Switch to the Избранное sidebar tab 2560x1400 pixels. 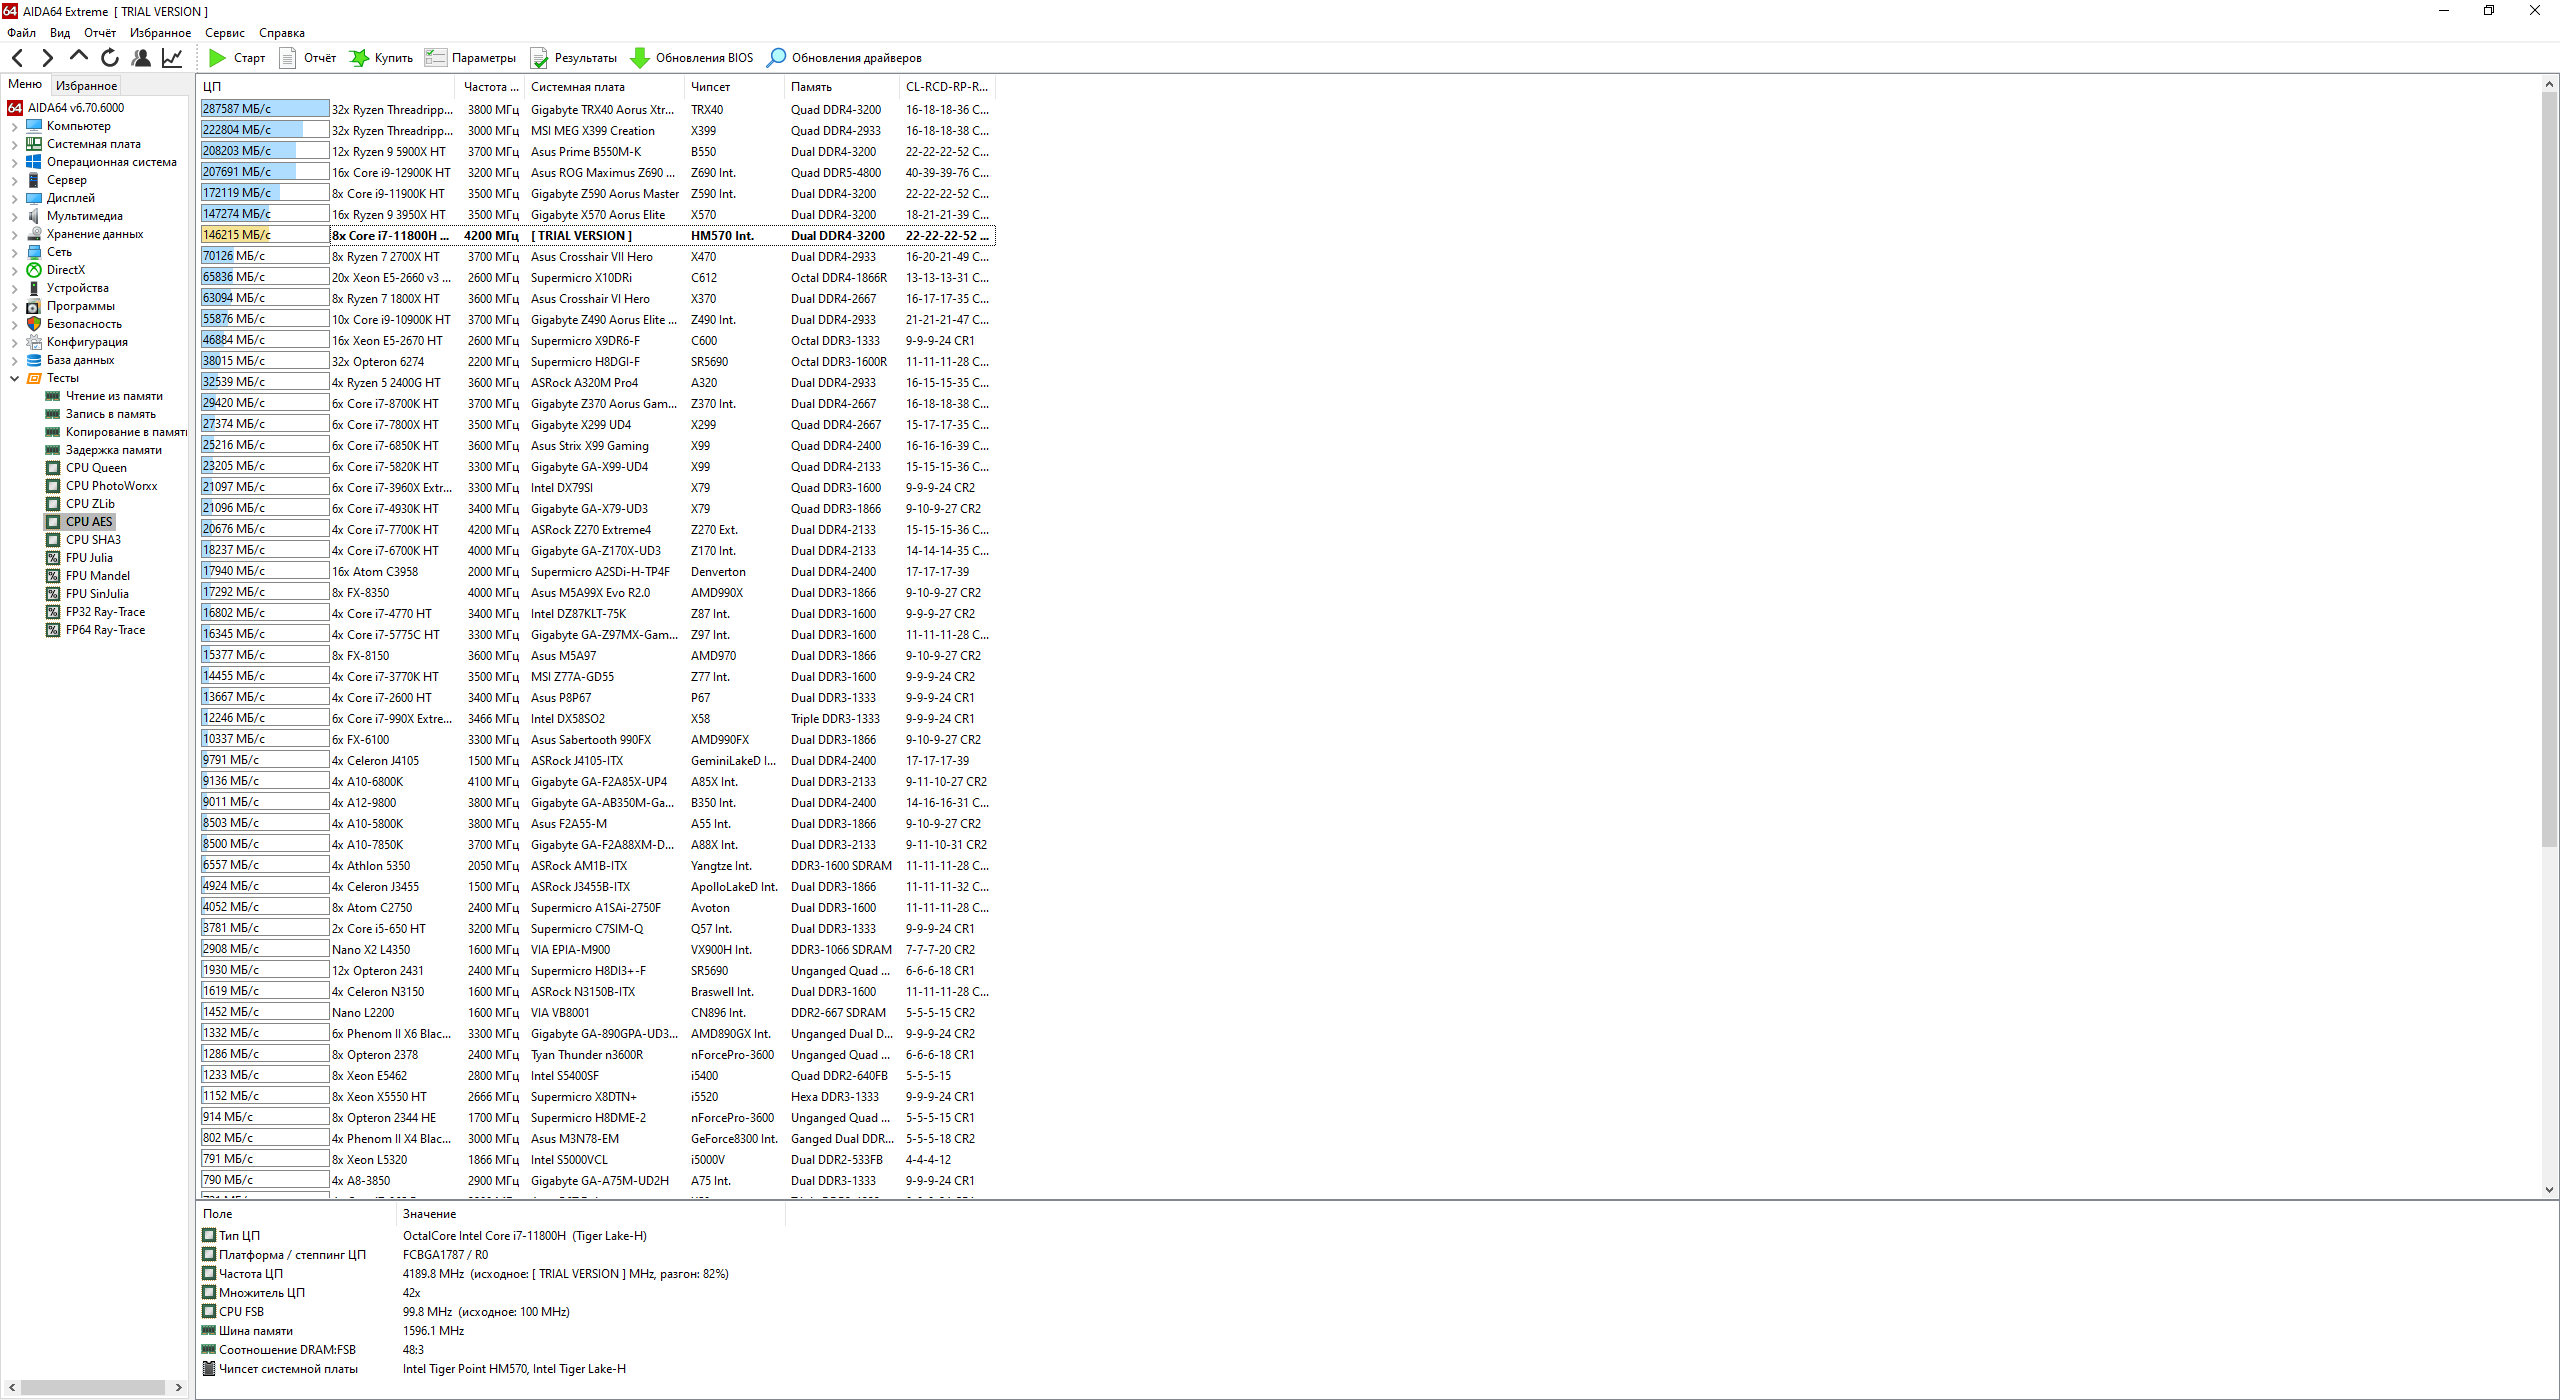coord(86,85)
